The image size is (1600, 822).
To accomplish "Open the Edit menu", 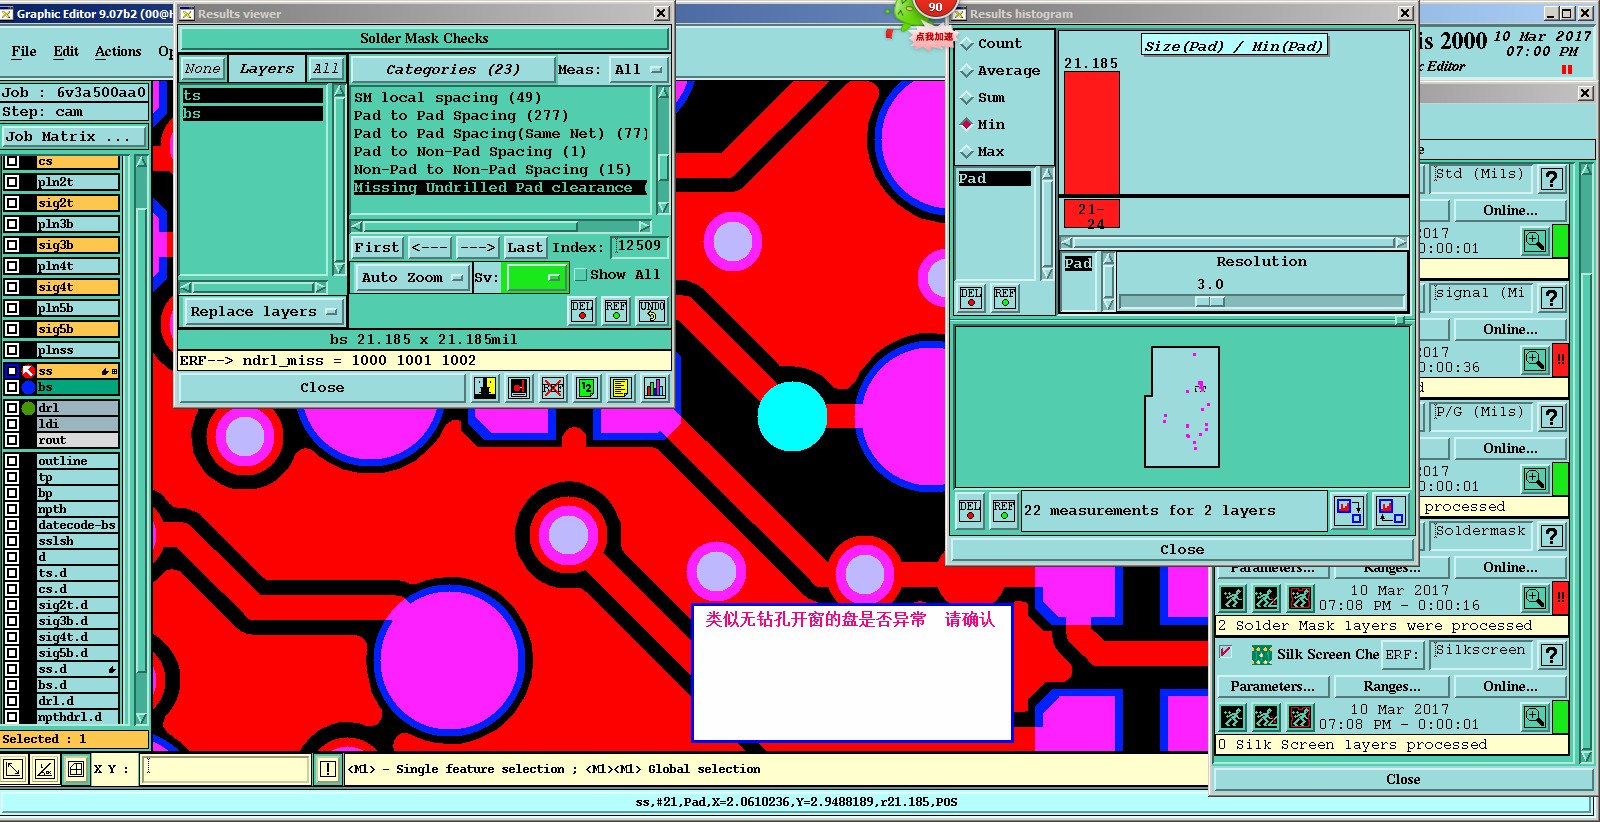I will (66, 52).
